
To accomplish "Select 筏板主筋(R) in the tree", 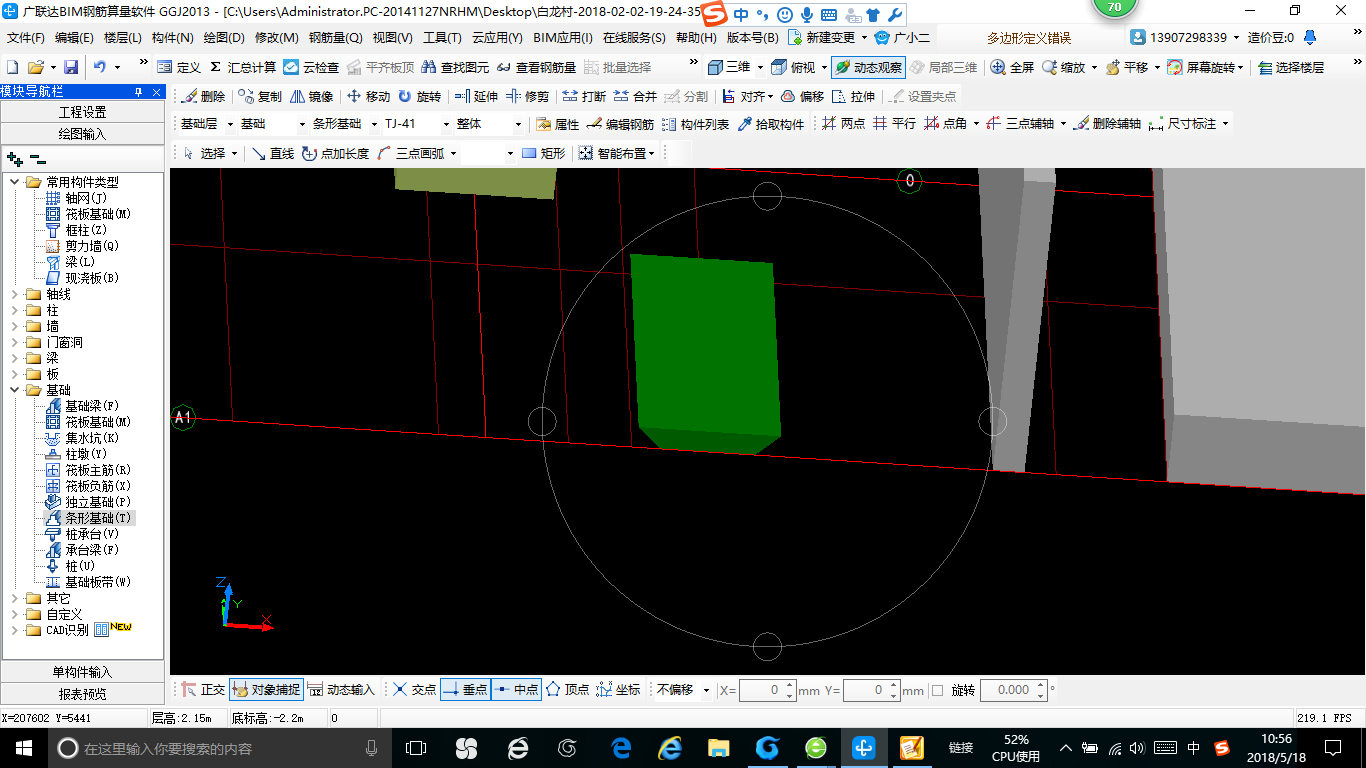I will coord(88,470).
